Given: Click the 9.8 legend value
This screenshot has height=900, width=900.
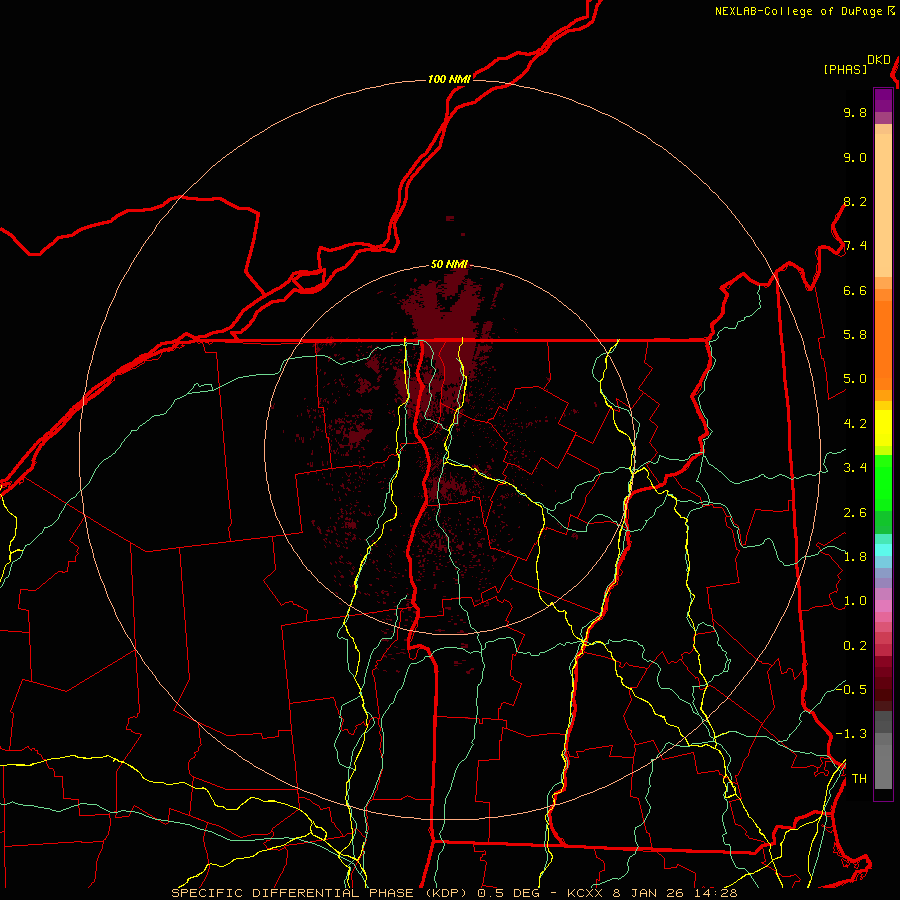Looking at the screenshot, I should point(855,113).
